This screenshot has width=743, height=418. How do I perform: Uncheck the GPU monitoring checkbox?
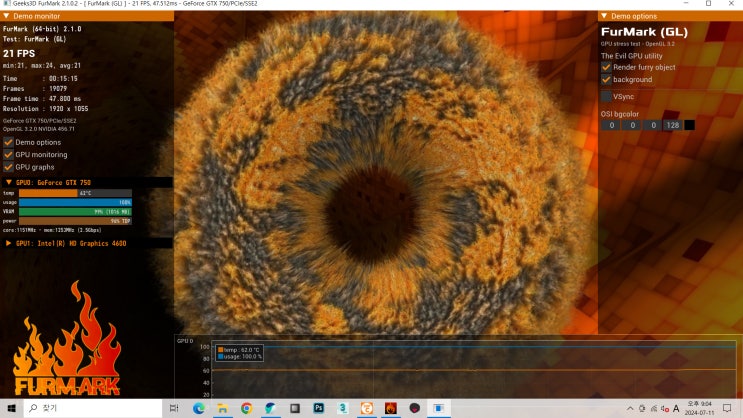(x=8, y=154)
